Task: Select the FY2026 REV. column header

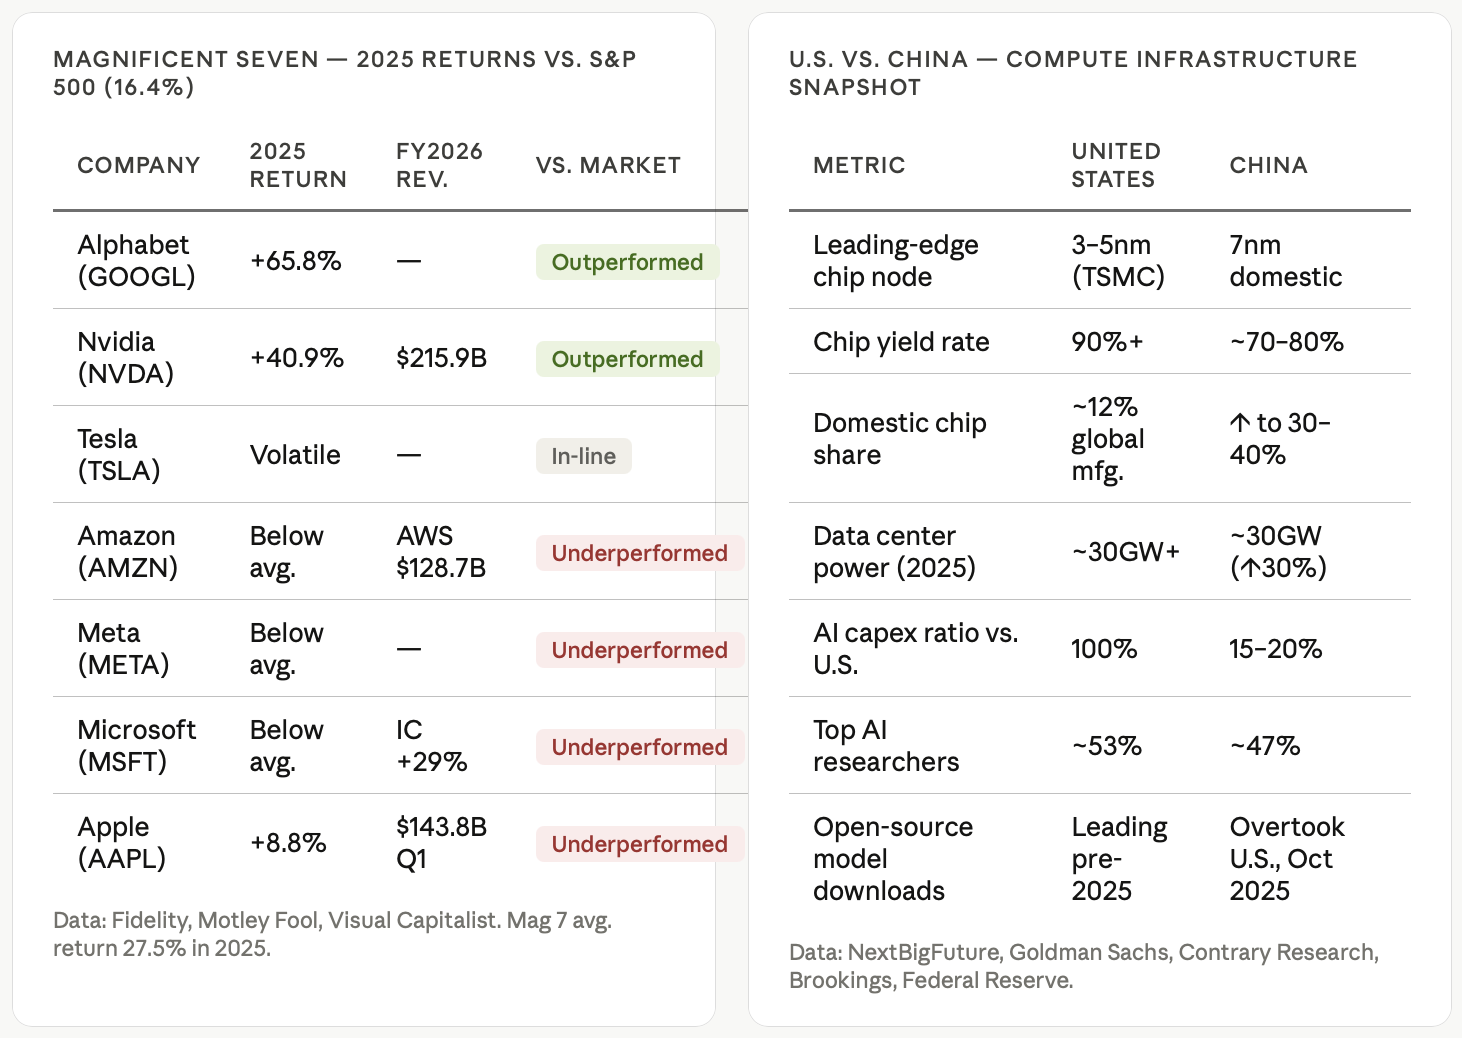Action: pos(439,165)
